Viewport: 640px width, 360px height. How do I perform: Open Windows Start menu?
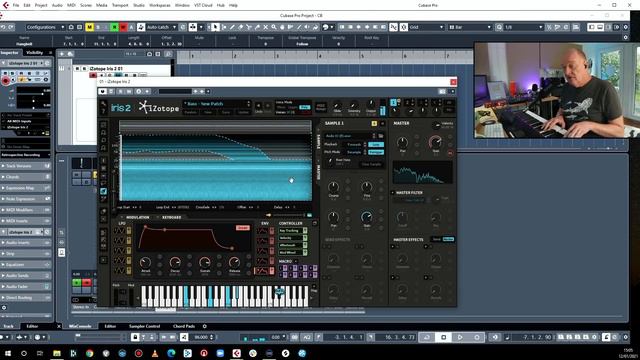point(7,353)
